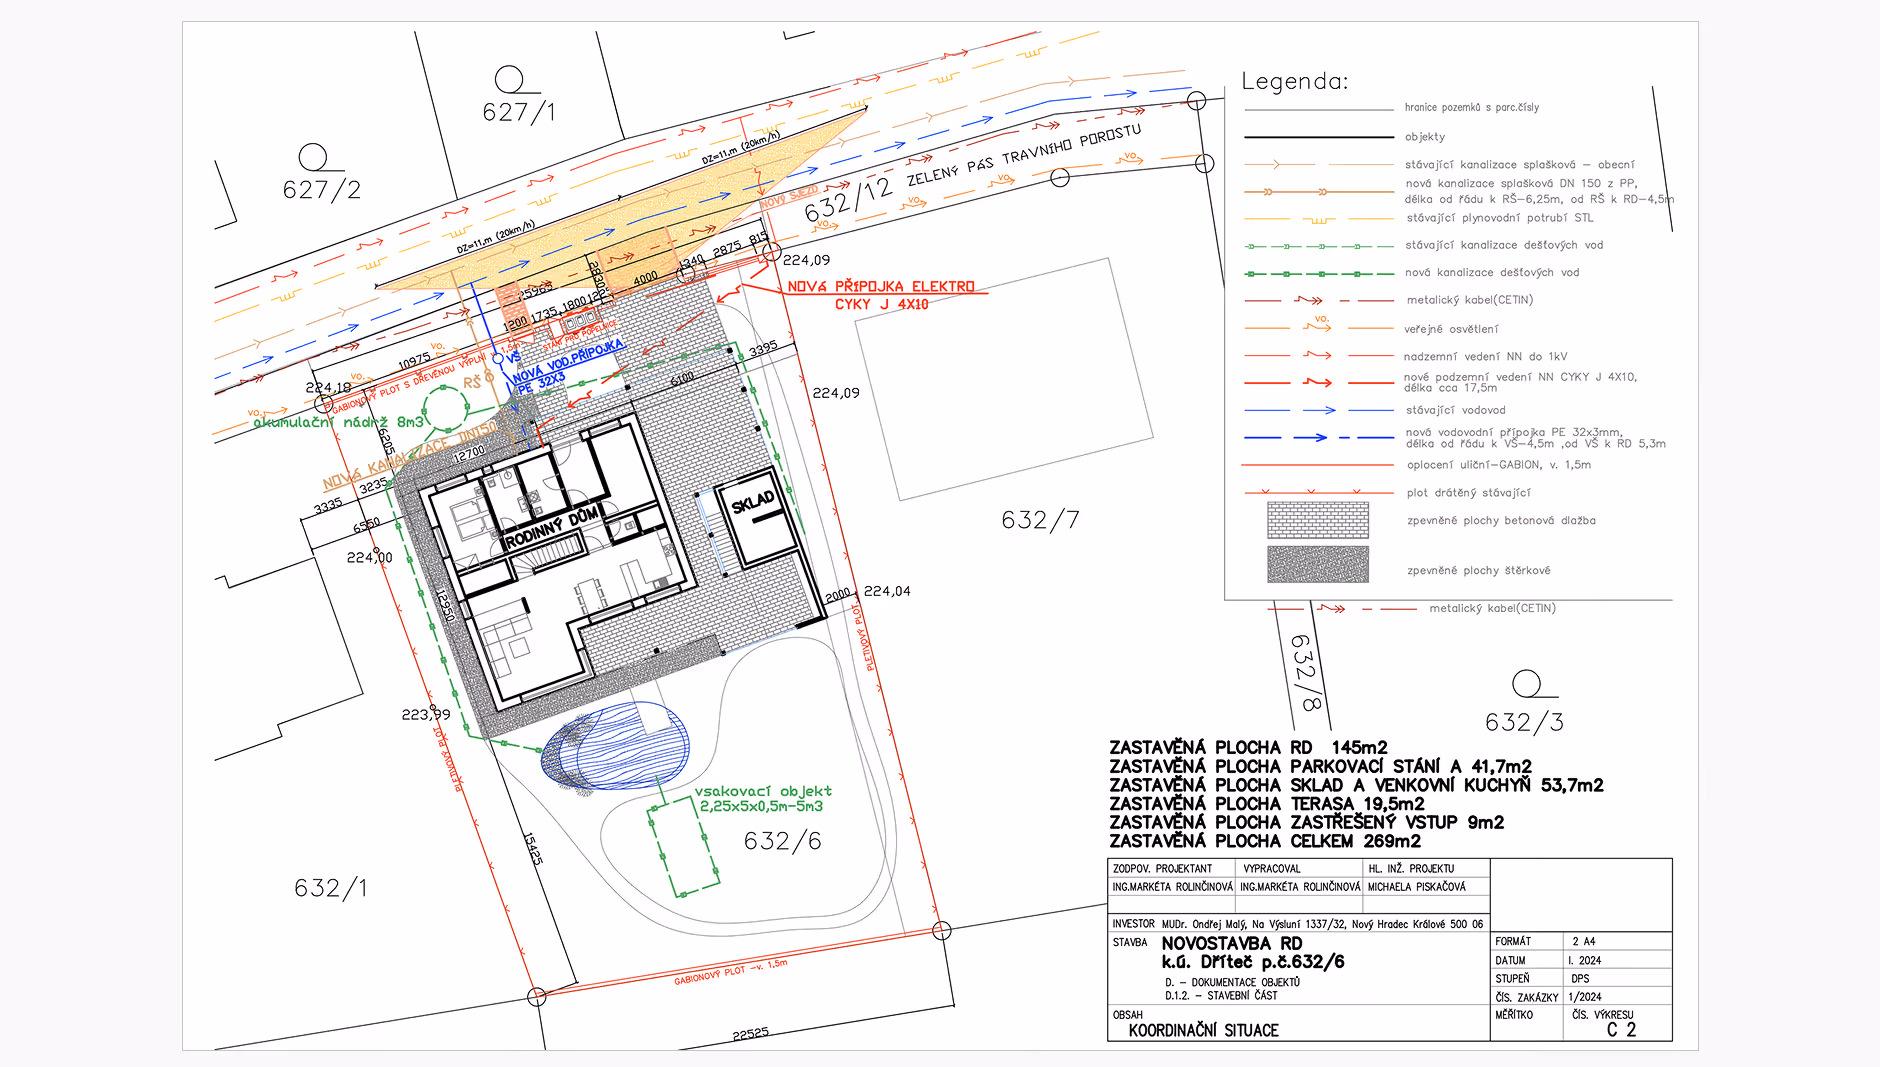Click the 'Legenda:' heading
This screenshot has height=1067, width=1880.
coord(1294,81)
